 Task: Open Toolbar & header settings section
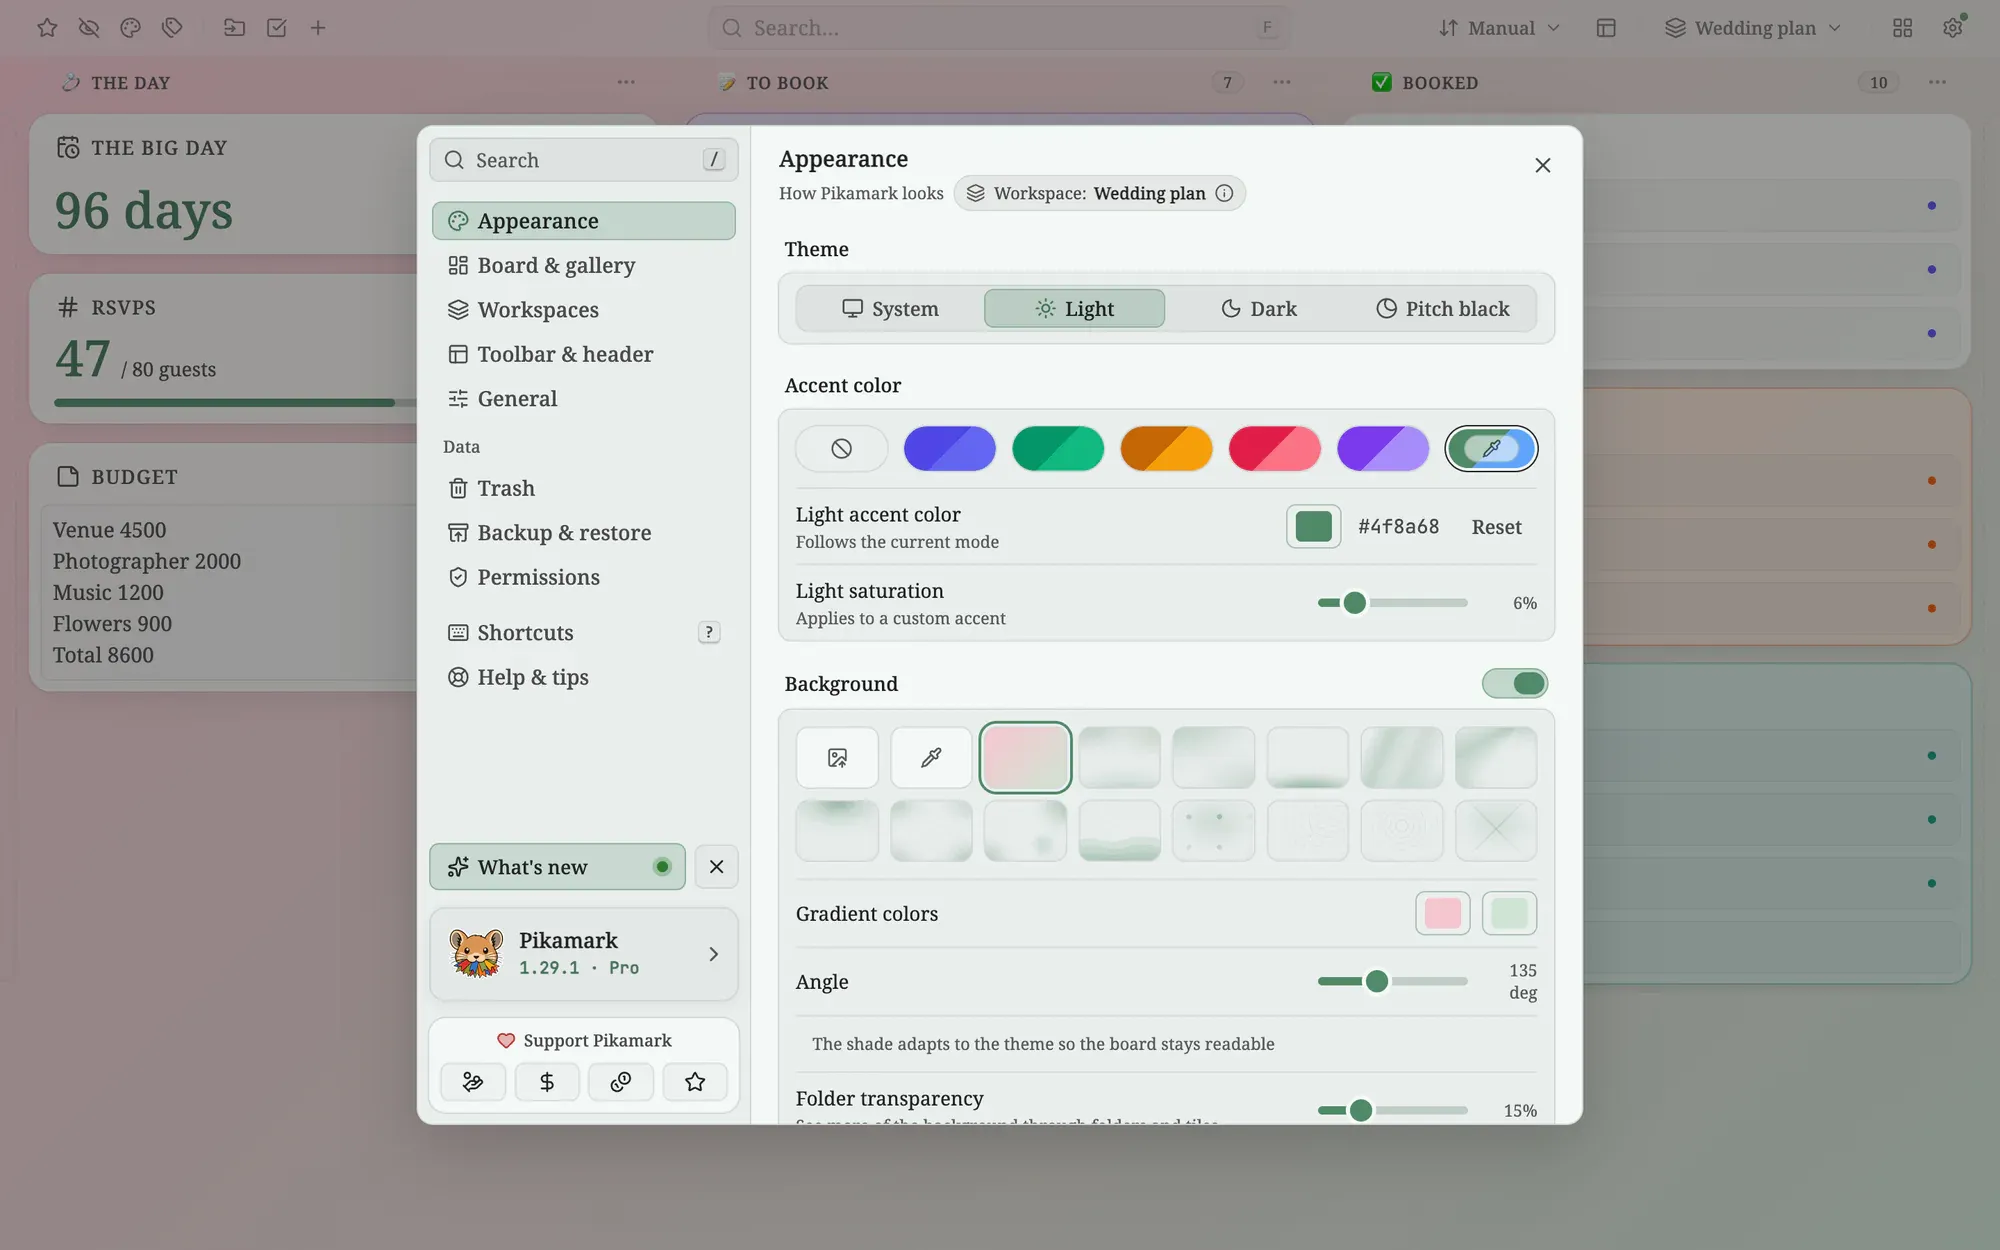coord(584,354)
